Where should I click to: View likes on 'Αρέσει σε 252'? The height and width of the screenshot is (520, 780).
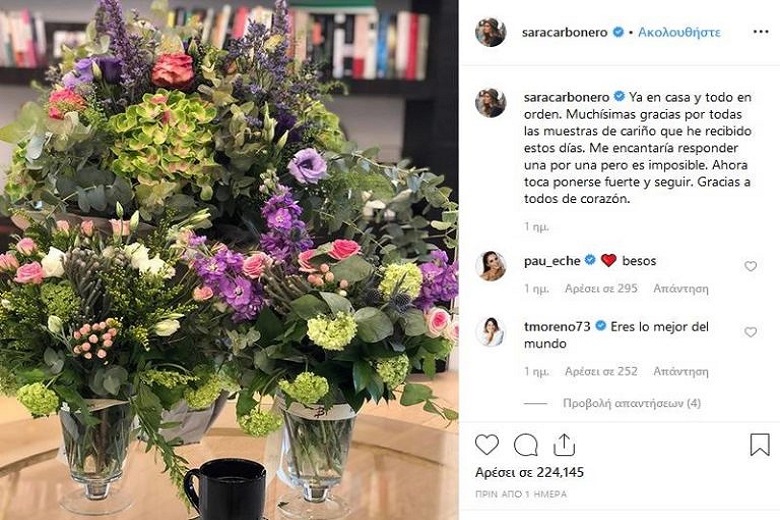click(601, 371)
